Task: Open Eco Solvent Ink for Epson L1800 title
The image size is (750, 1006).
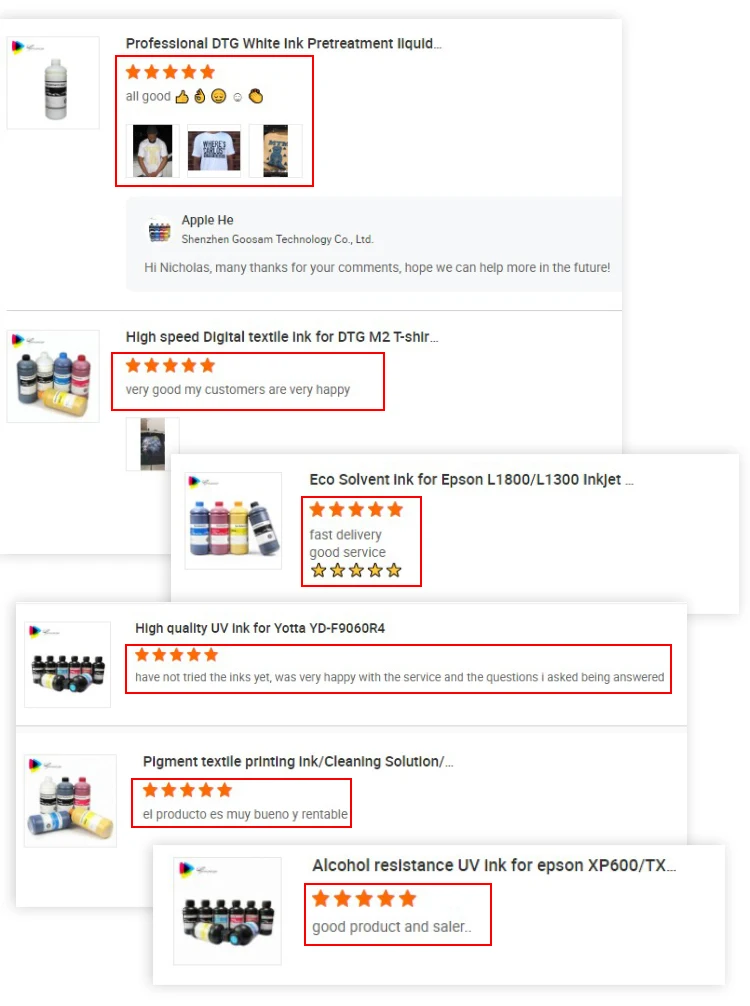Action: click(472, 480)
